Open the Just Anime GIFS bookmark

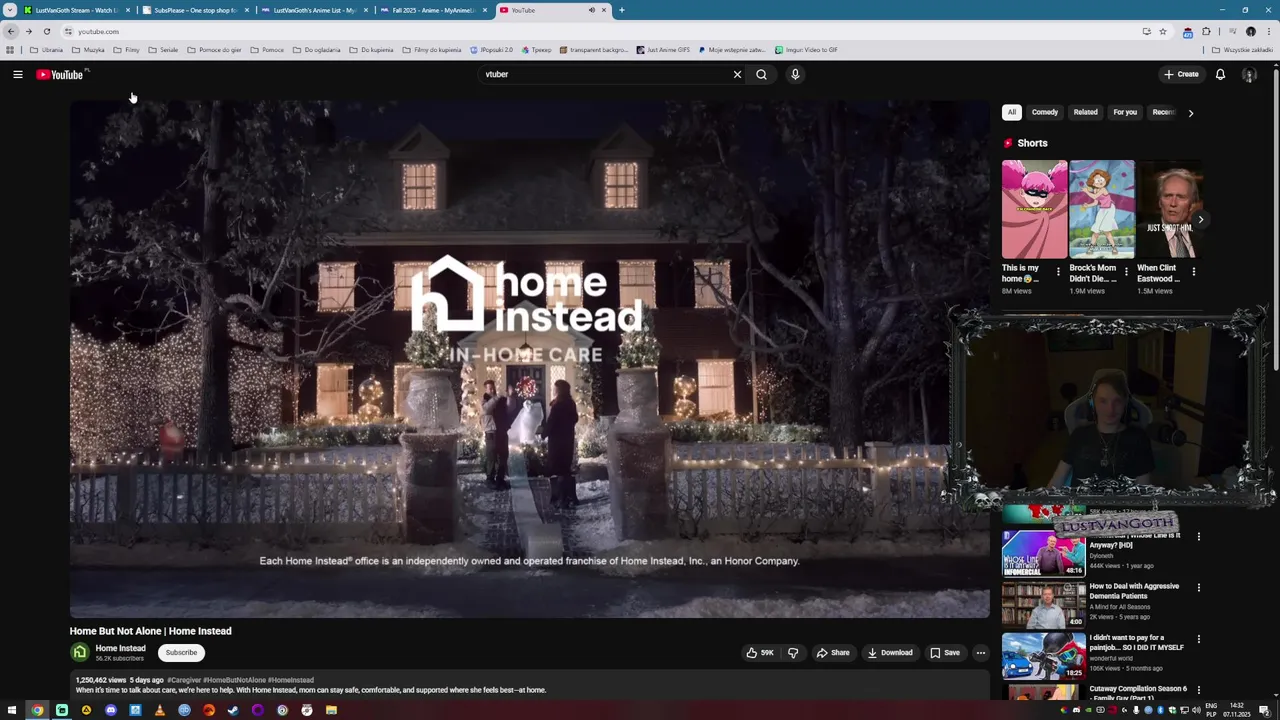click(x=663, y=49)
